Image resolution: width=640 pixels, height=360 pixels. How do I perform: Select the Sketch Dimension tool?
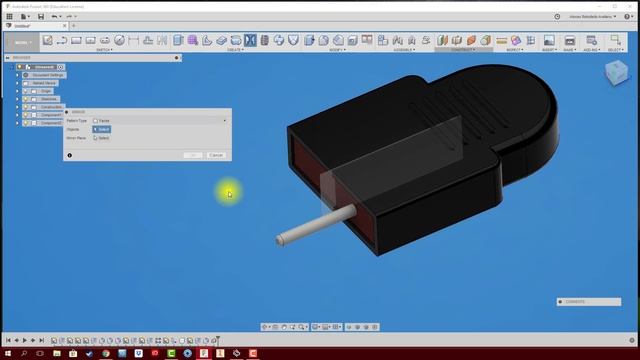(x=133, y=40)
